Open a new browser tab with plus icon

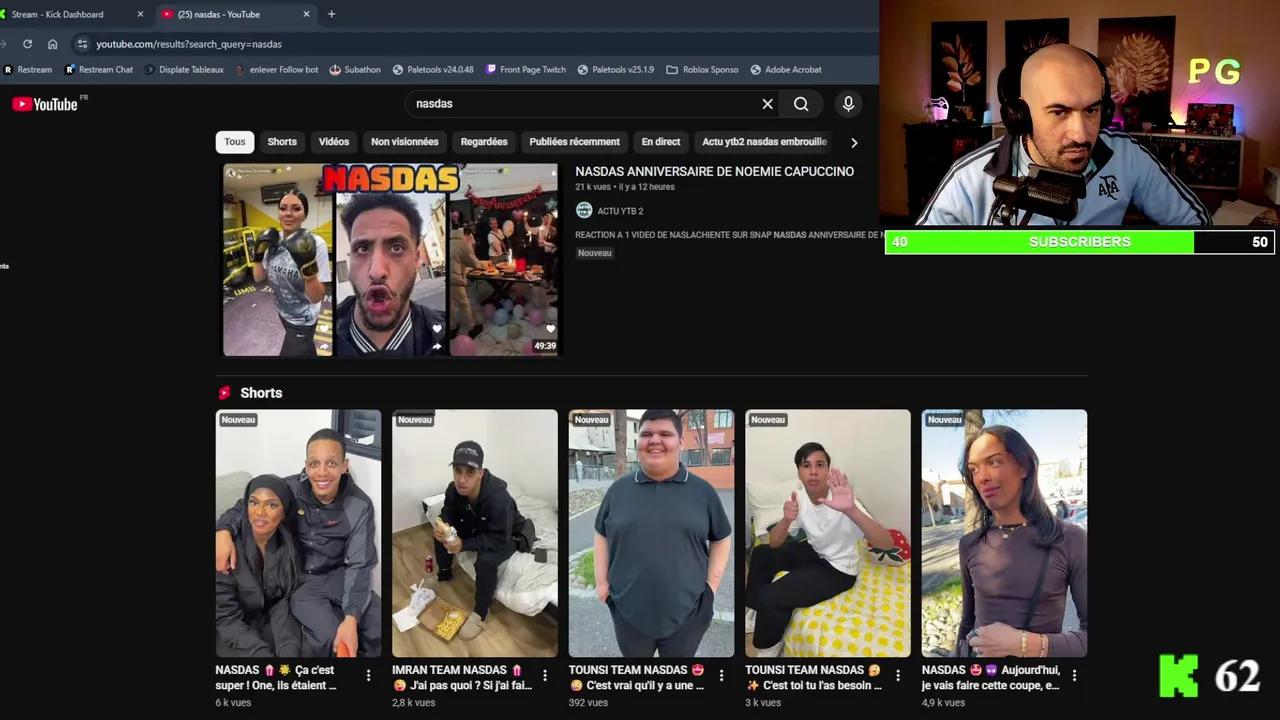tap(331, 14)
